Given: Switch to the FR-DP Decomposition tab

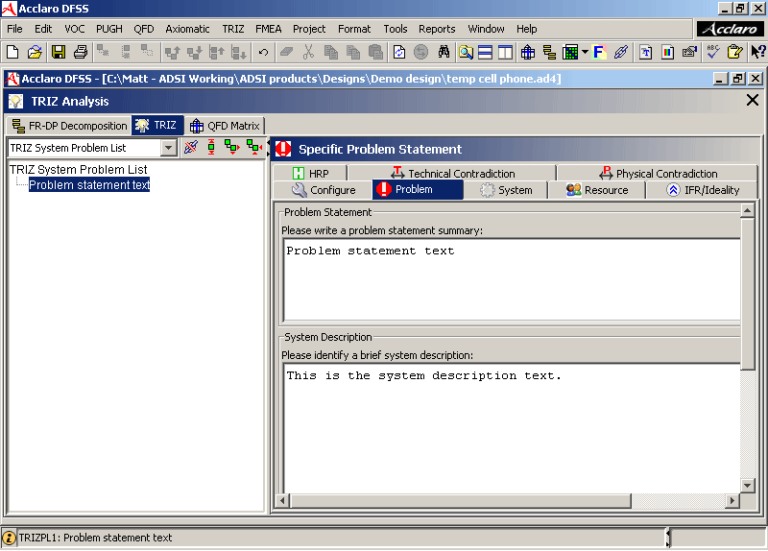Looking at the screenshot, I should click(x=69, y=126).
